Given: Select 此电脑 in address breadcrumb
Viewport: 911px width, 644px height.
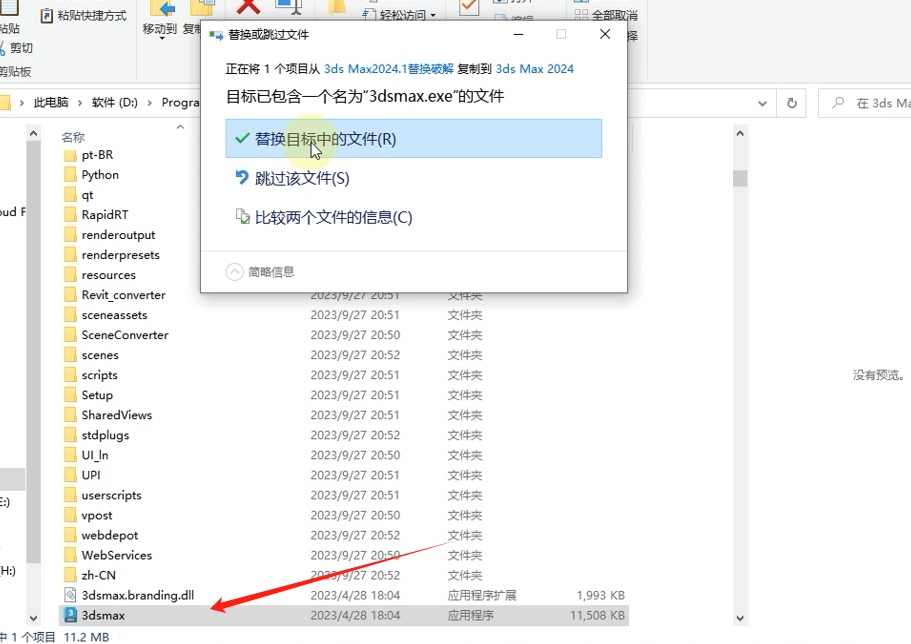Looking at the screenshot, I should point(51,102).
